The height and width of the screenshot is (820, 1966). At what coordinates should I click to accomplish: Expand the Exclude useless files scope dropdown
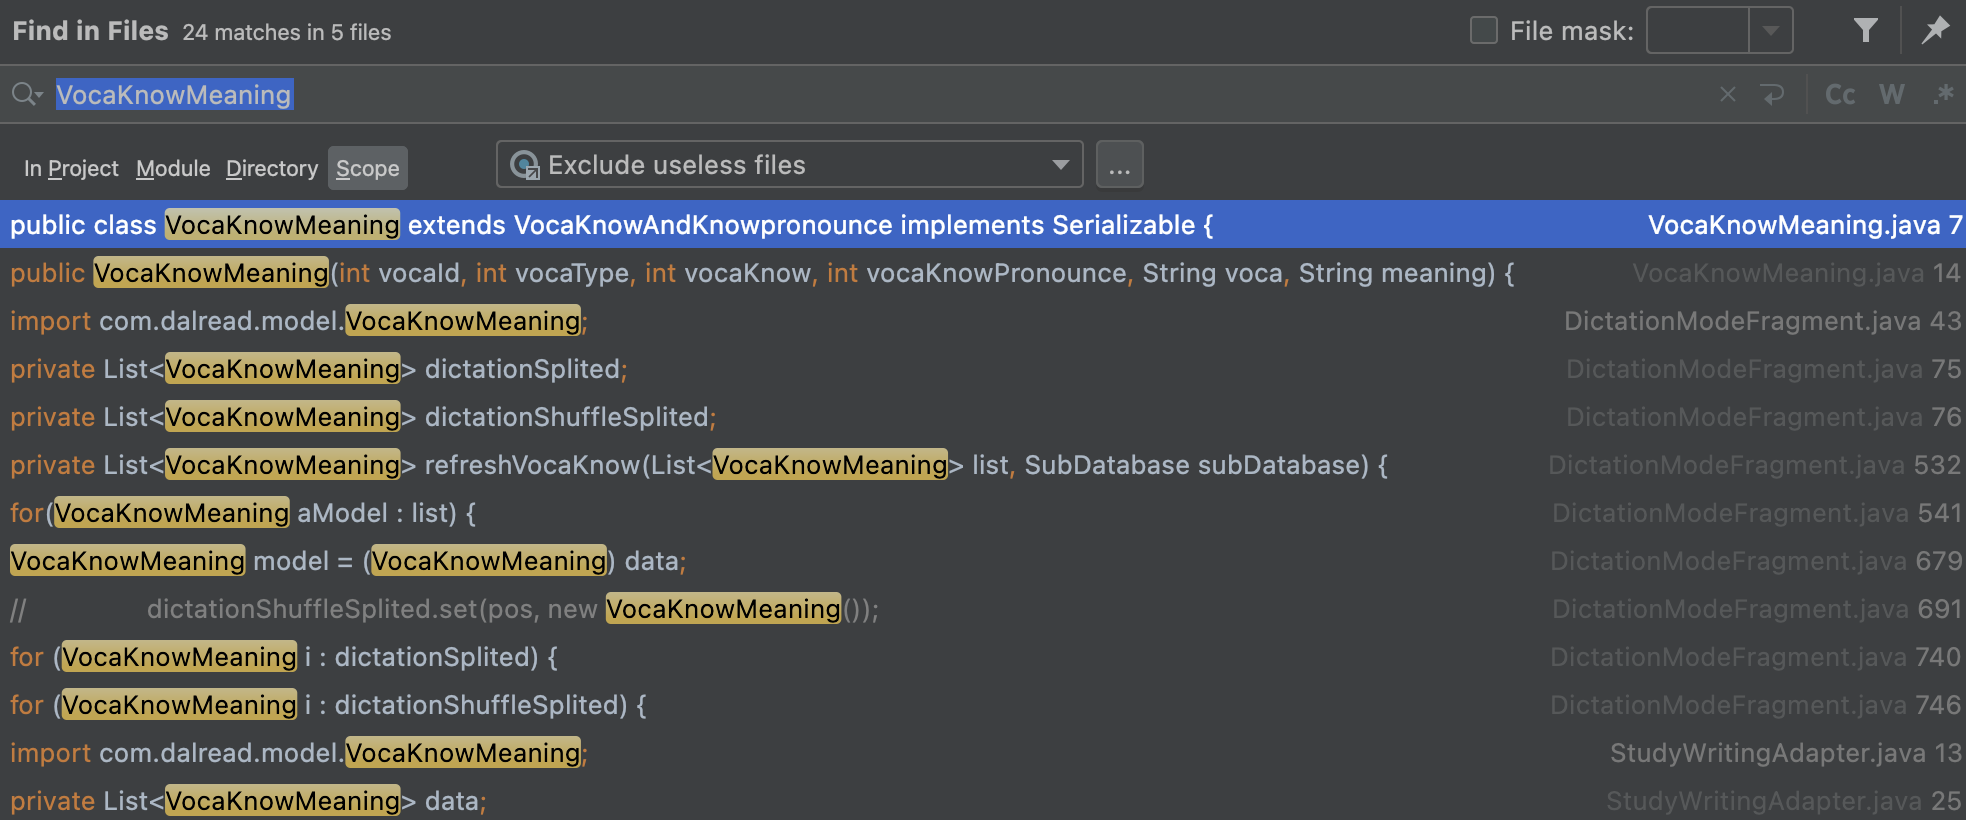(1060, 165)
